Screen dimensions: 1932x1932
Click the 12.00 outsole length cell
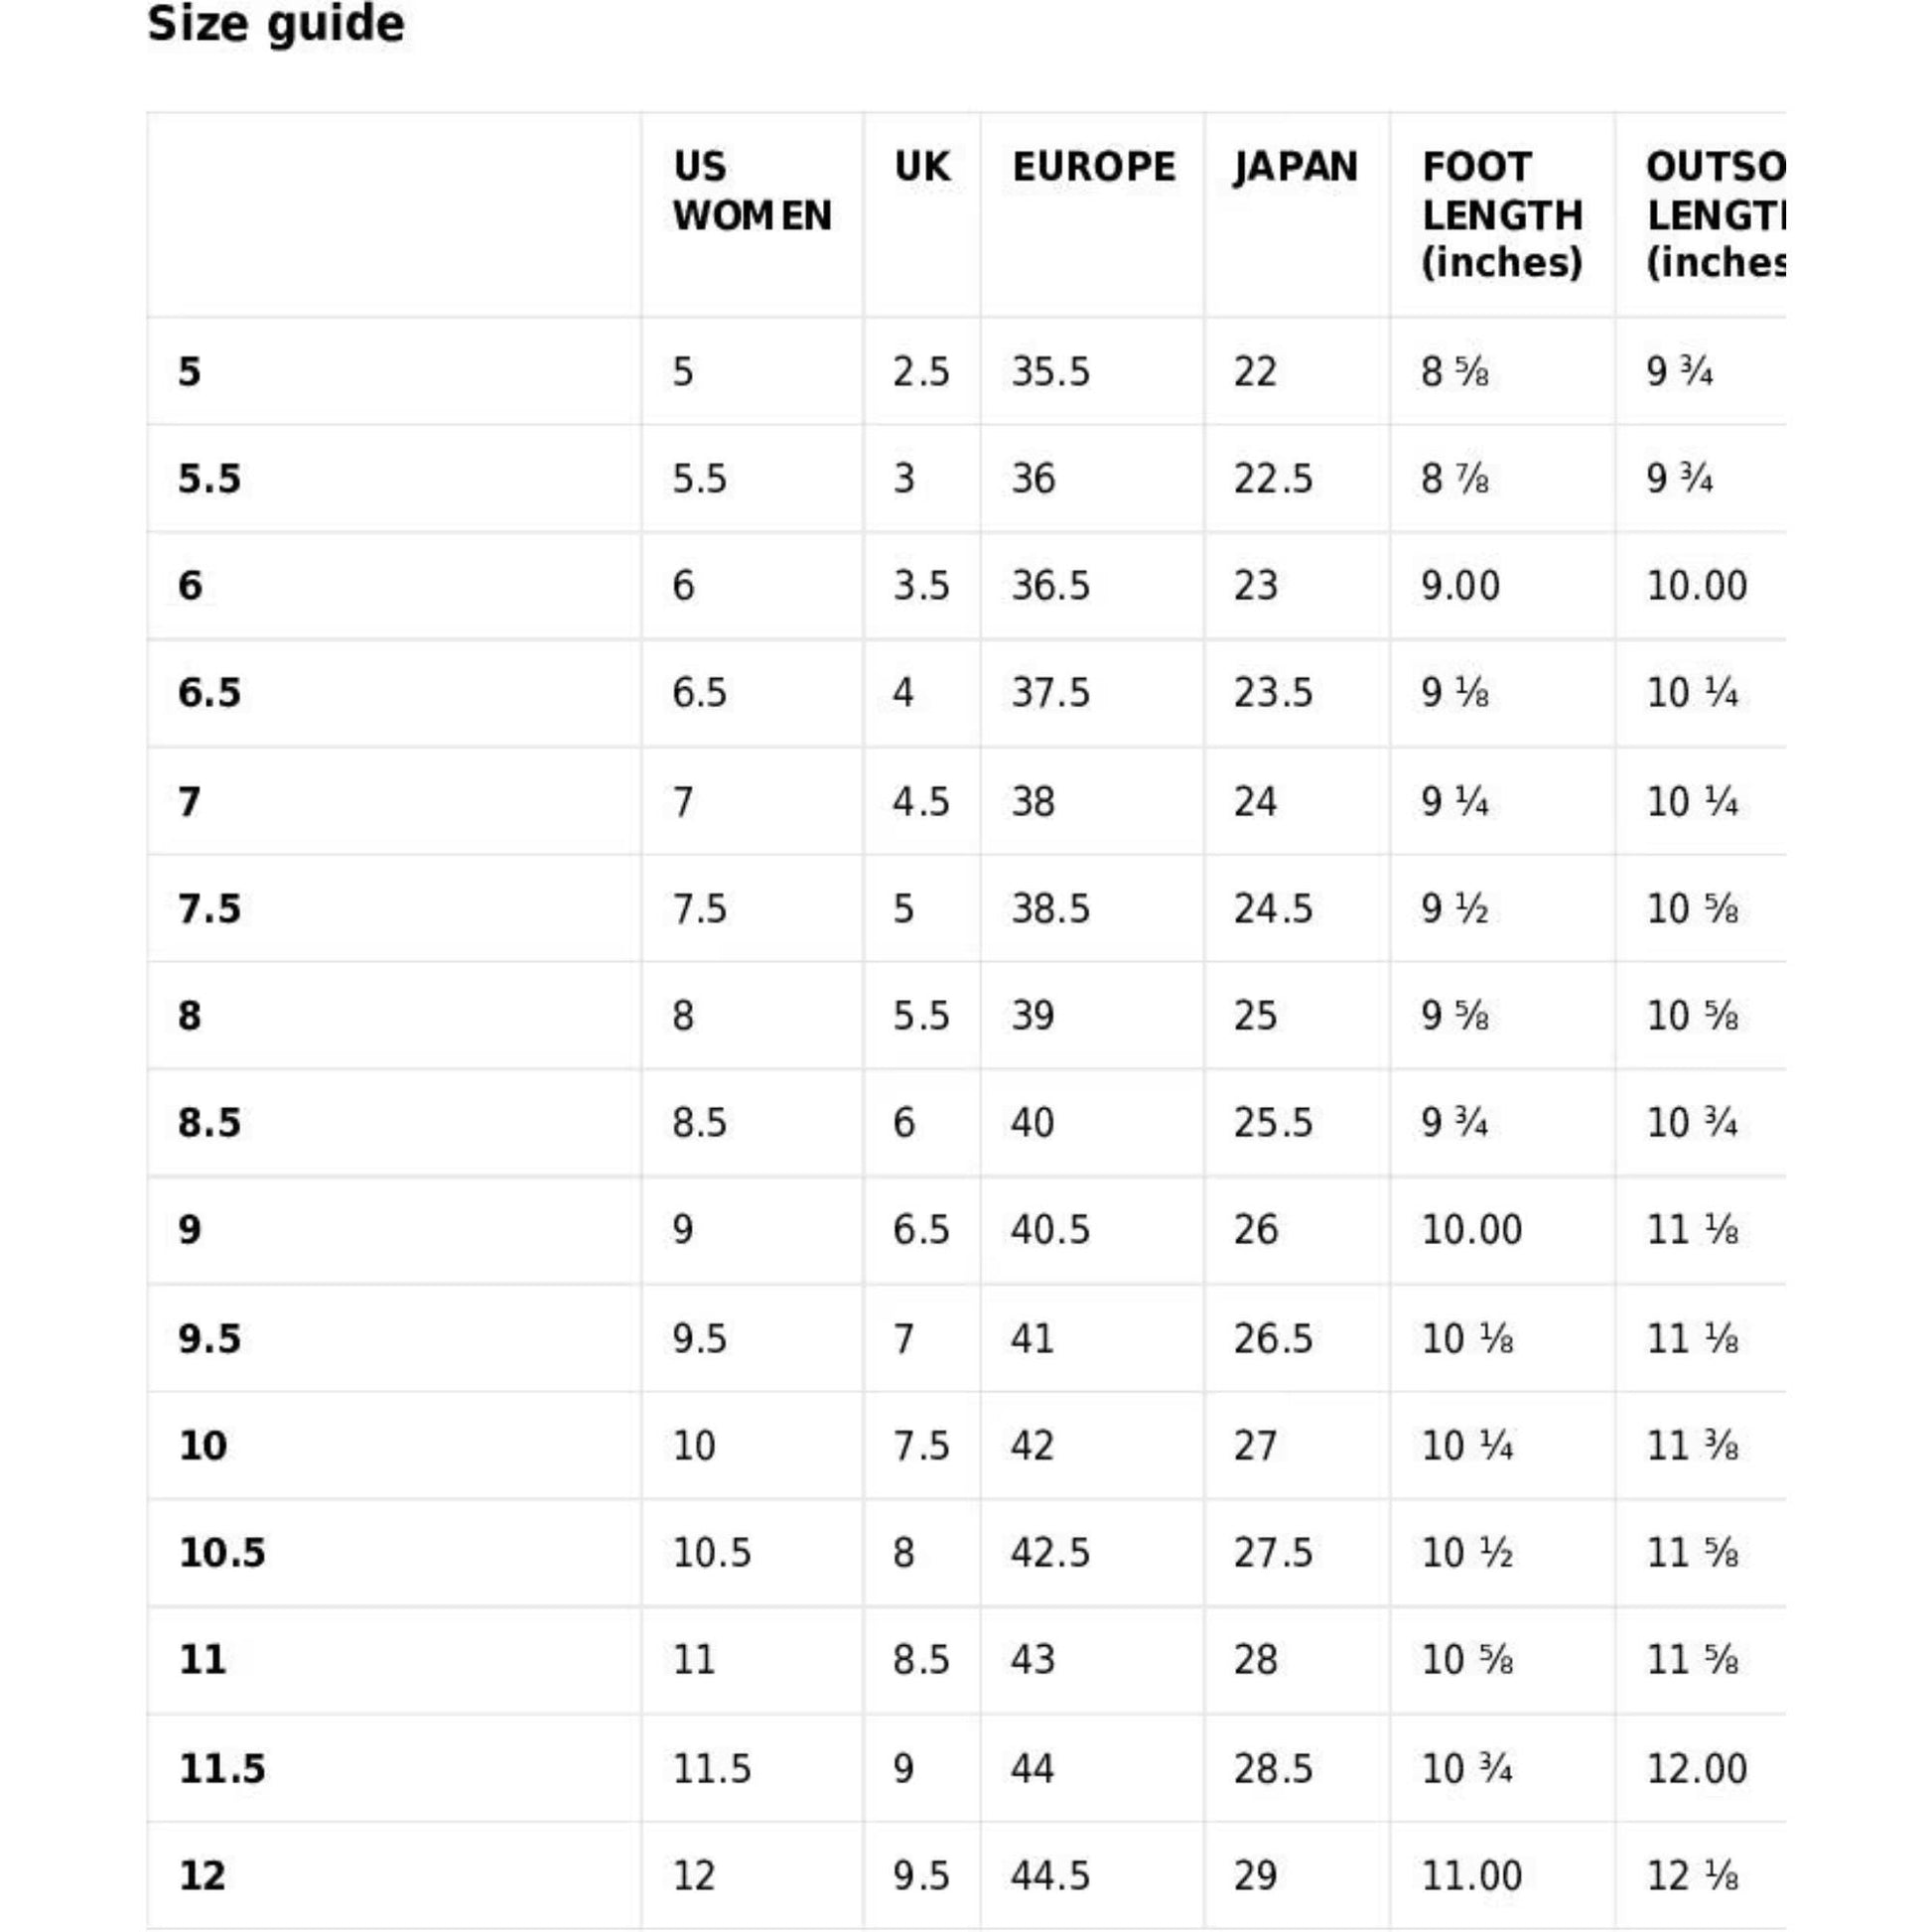[1696, 1769]
